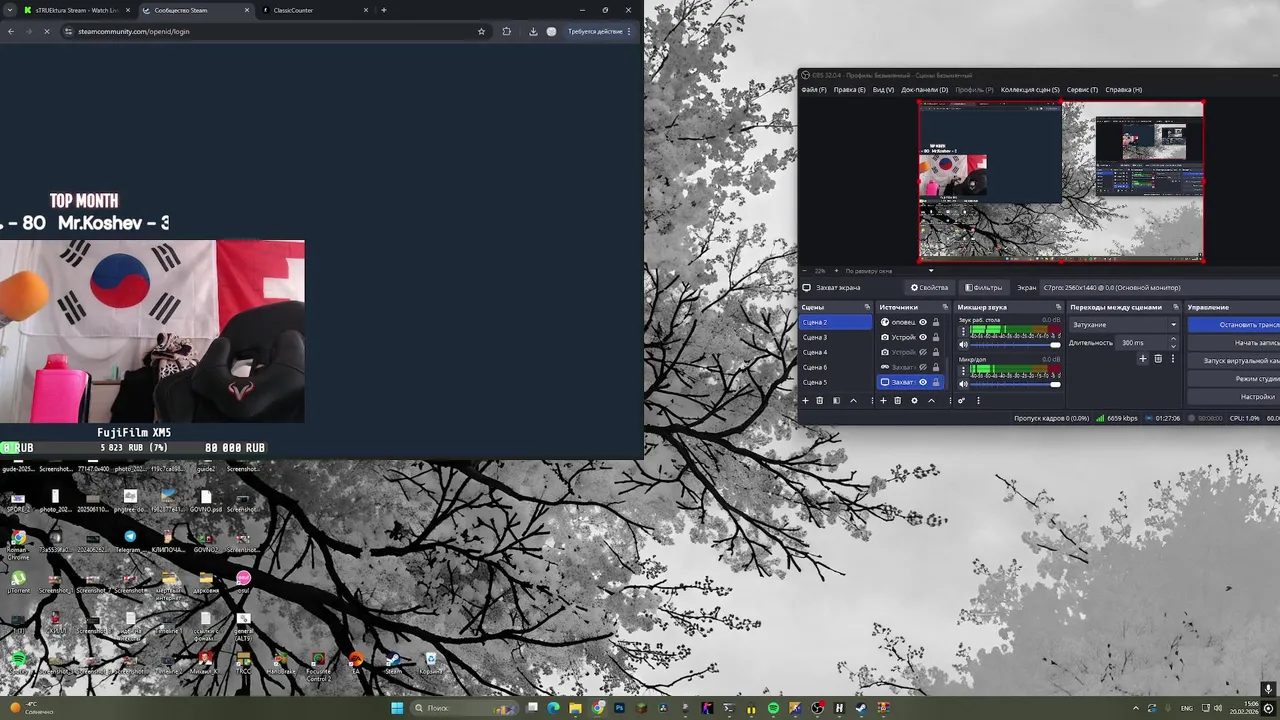Add a new source in Sources panel
Viewport: 1280px width, 720px height.
pos(883,400)
